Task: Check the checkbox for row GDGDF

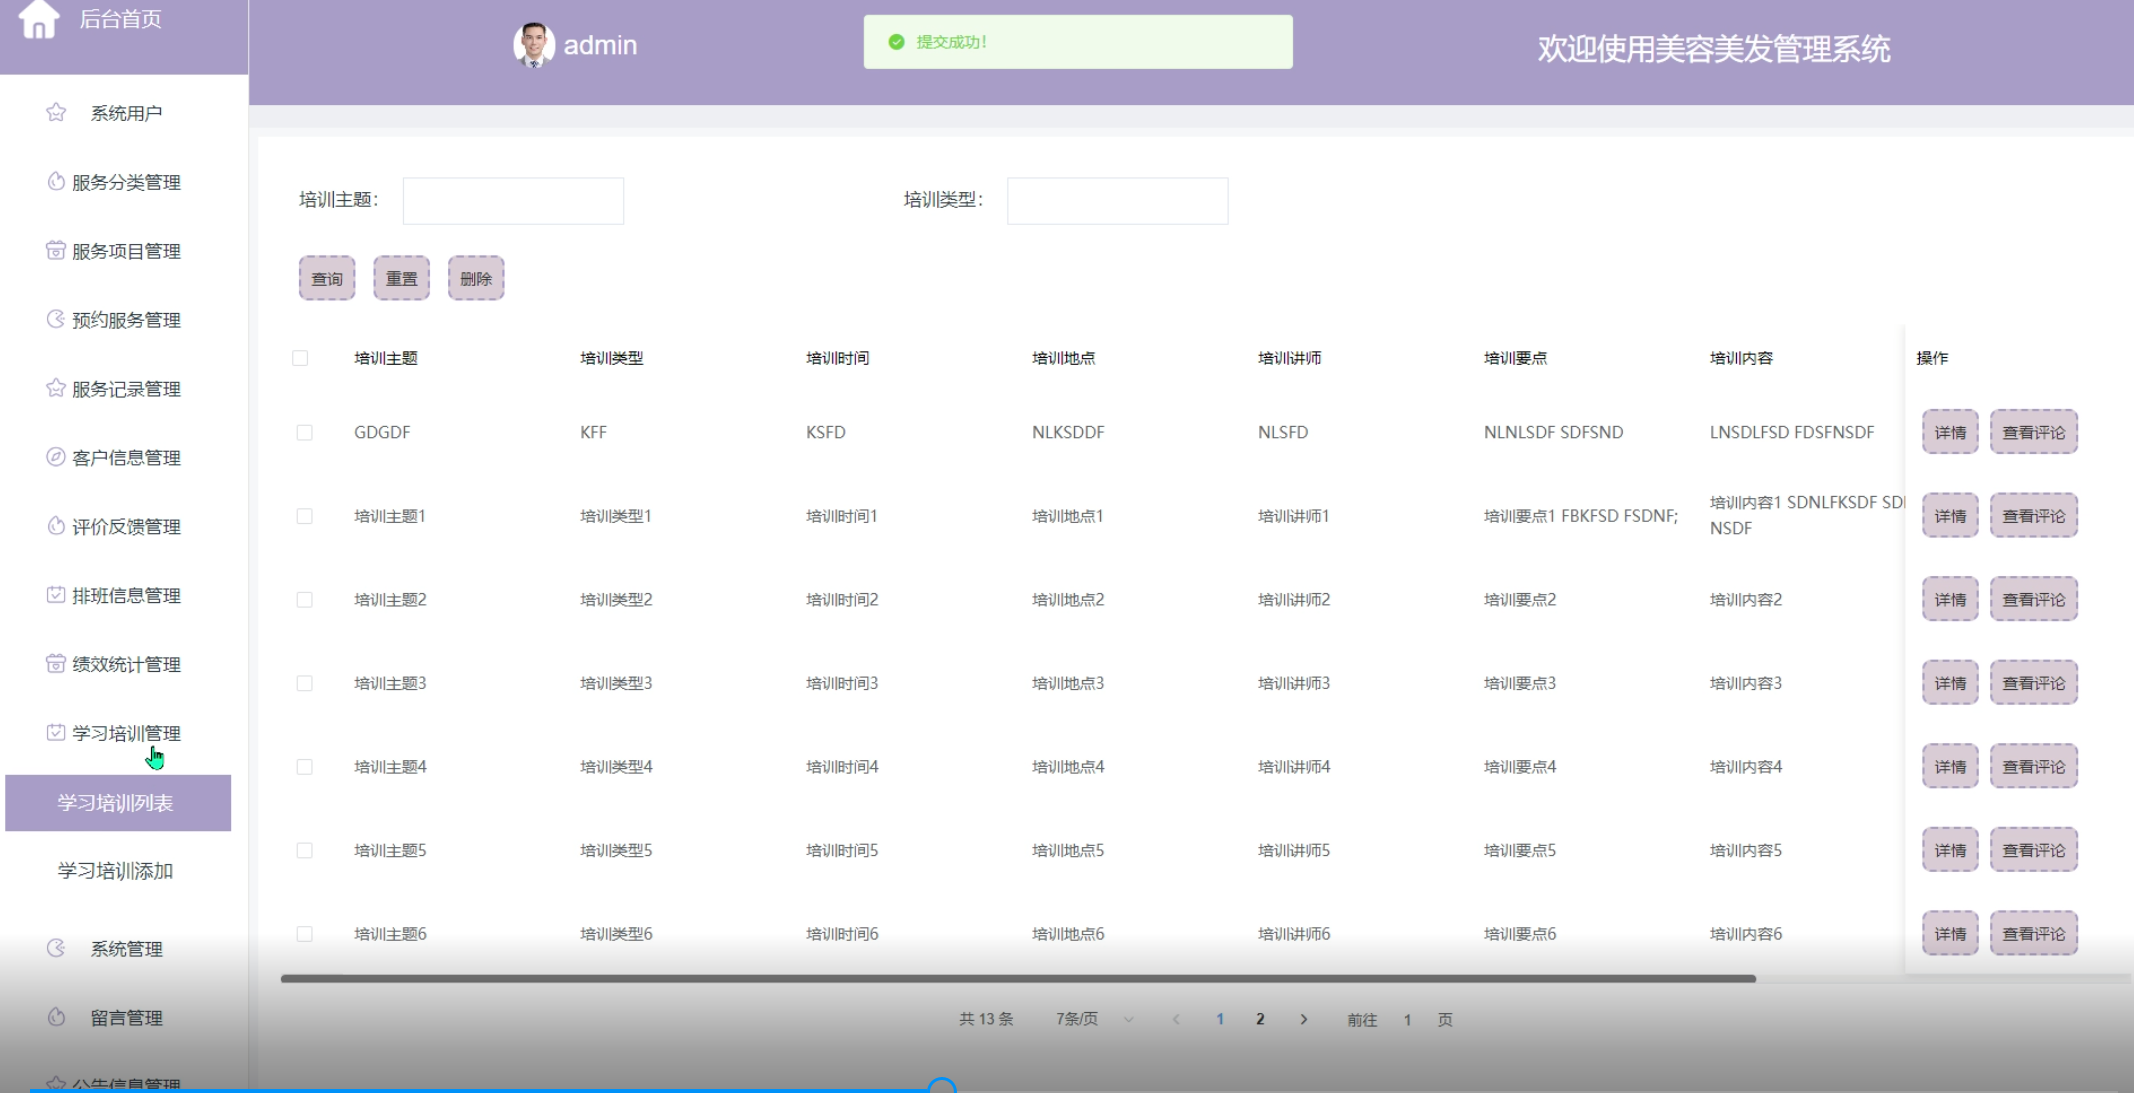Action: [305, 433]
